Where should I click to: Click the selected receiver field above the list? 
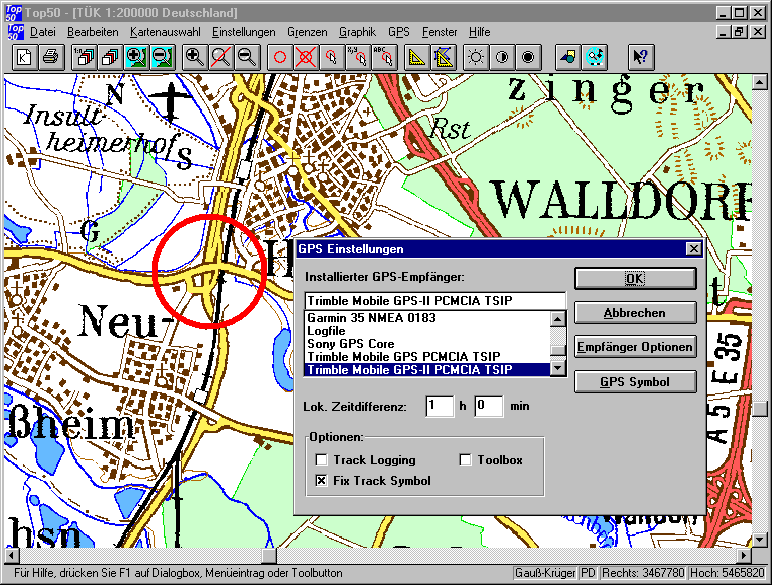[435, 301]
